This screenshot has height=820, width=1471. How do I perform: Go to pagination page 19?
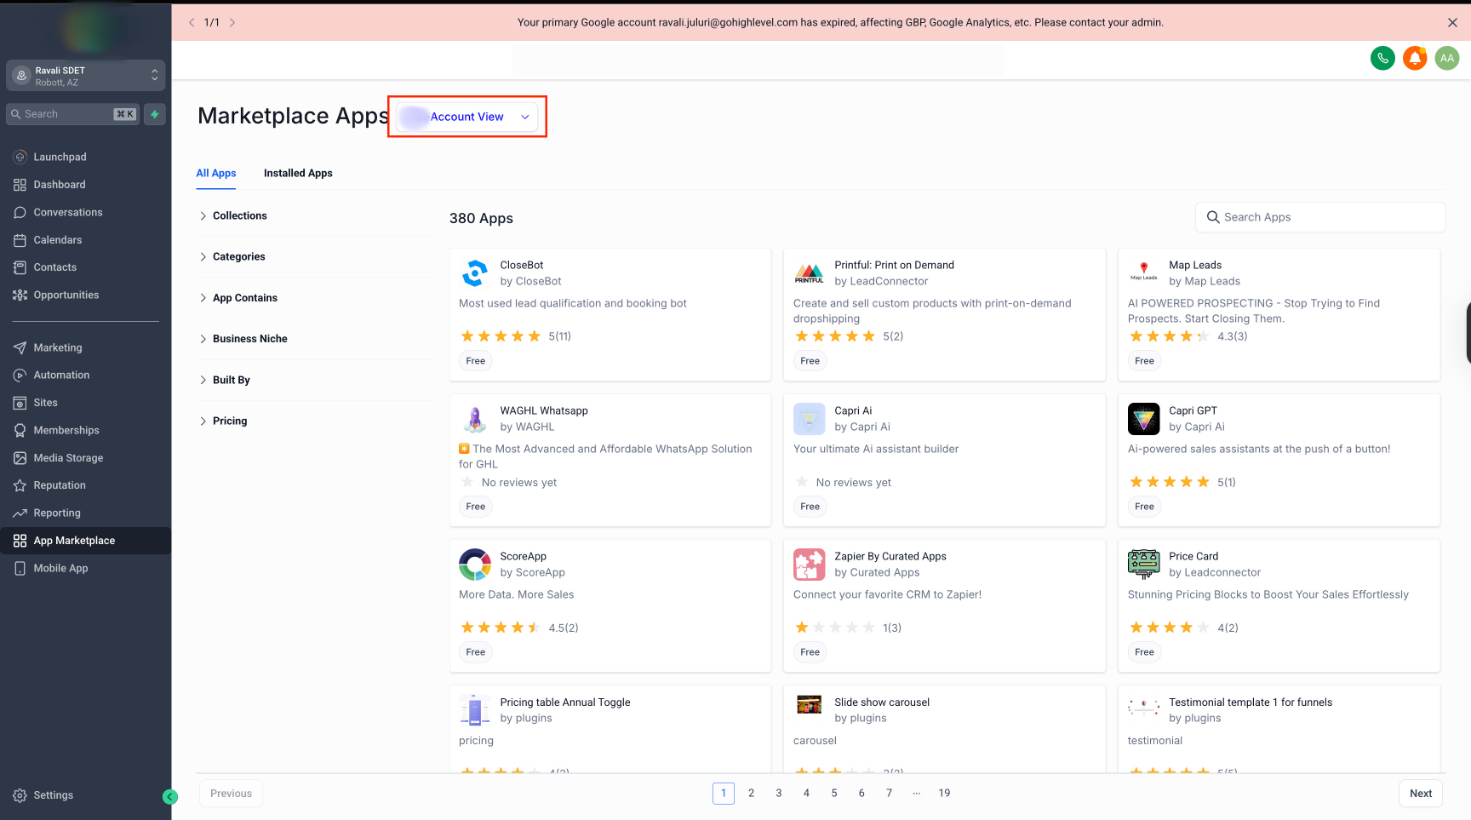coord(944,793)
